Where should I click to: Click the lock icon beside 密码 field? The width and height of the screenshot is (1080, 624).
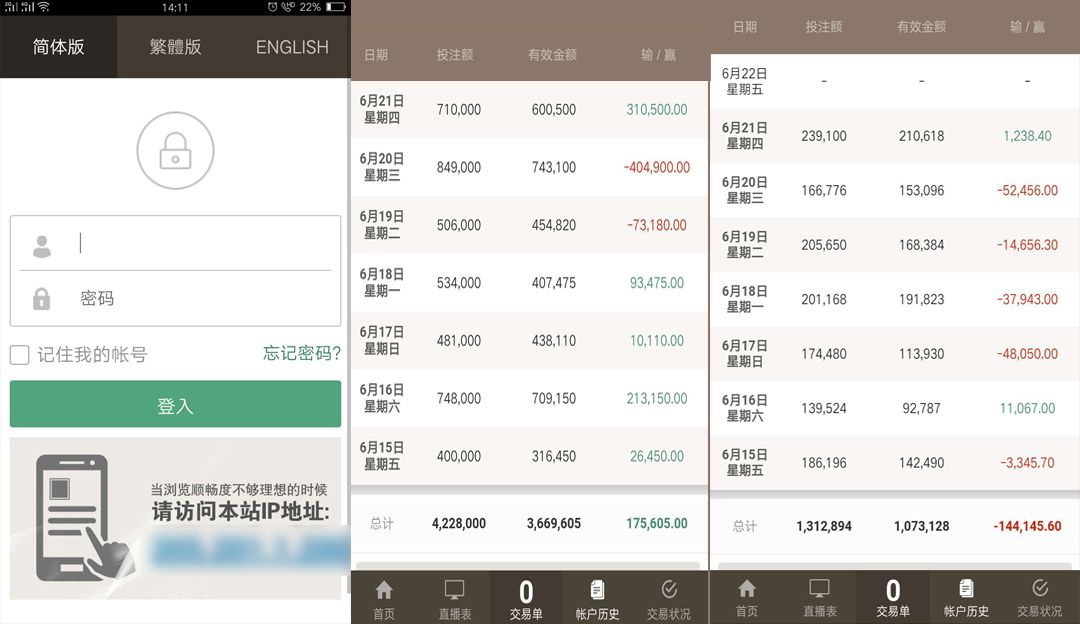click(x=42, y=297)
